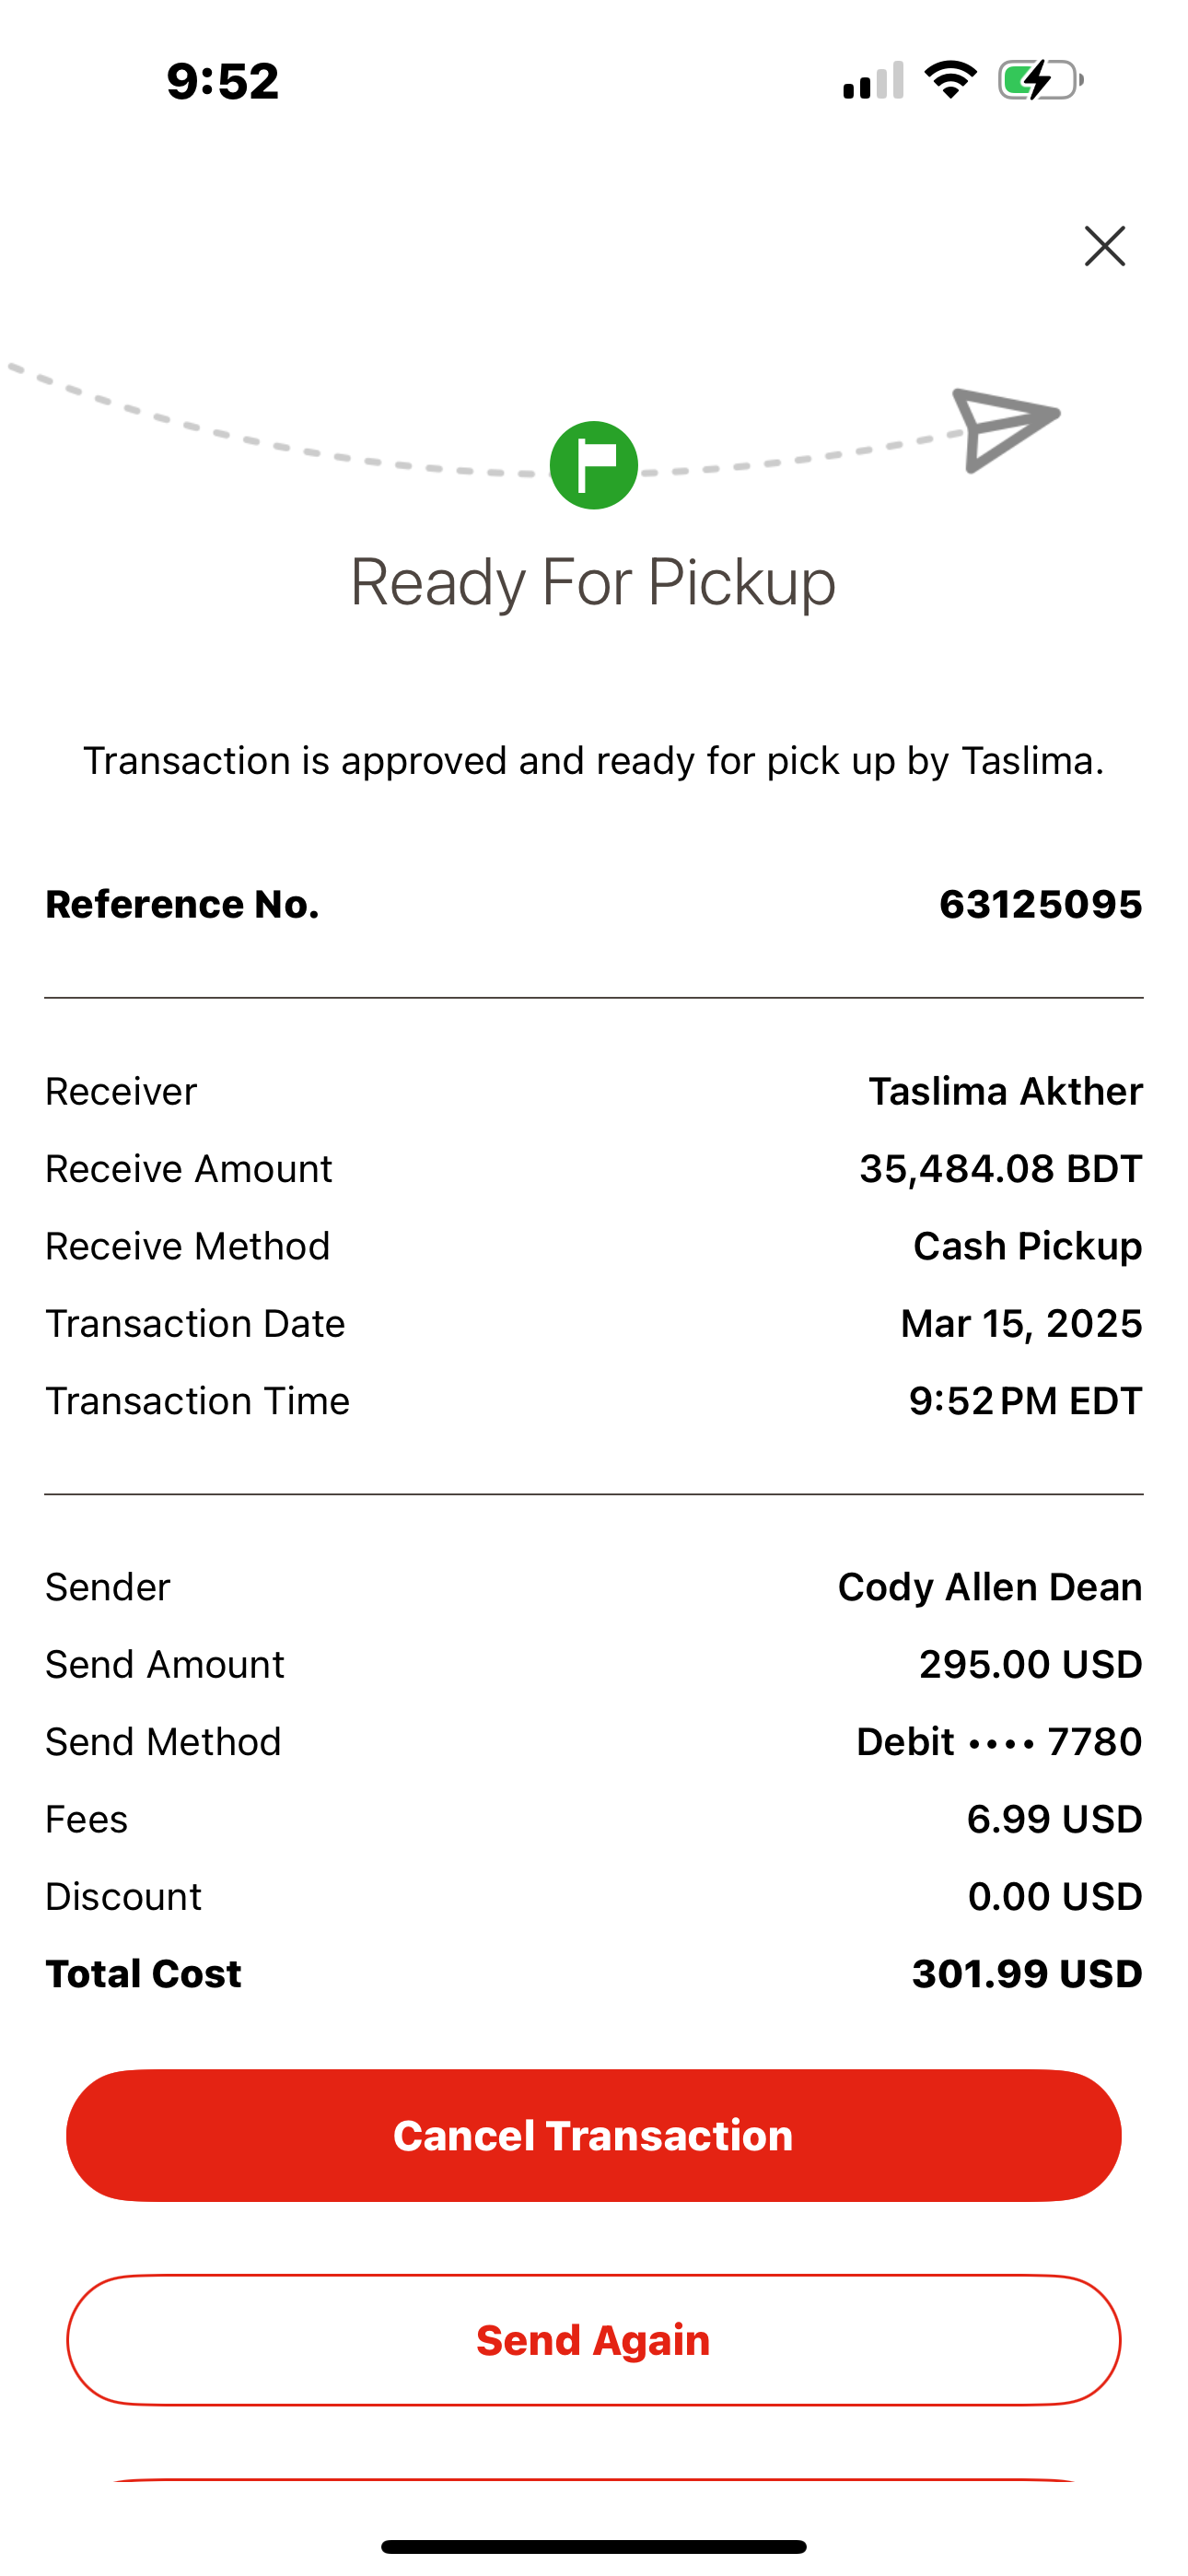Tap the Total Cost 301.99 USD value
The height and width of the screenshot is (2576, 1188).
pyautogui.click(x=1026, y=1974)
